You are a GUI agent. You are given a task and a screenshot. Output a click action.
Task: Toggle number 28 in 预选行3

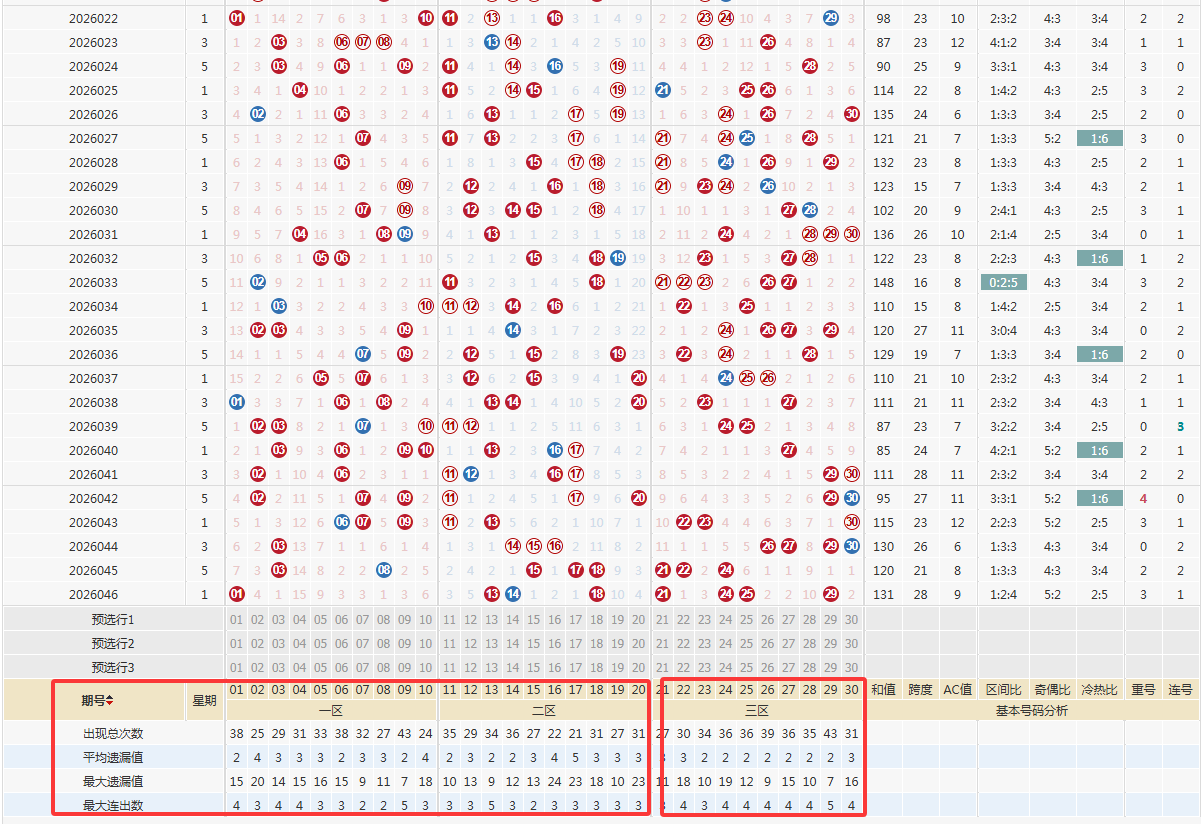(810, 667)
